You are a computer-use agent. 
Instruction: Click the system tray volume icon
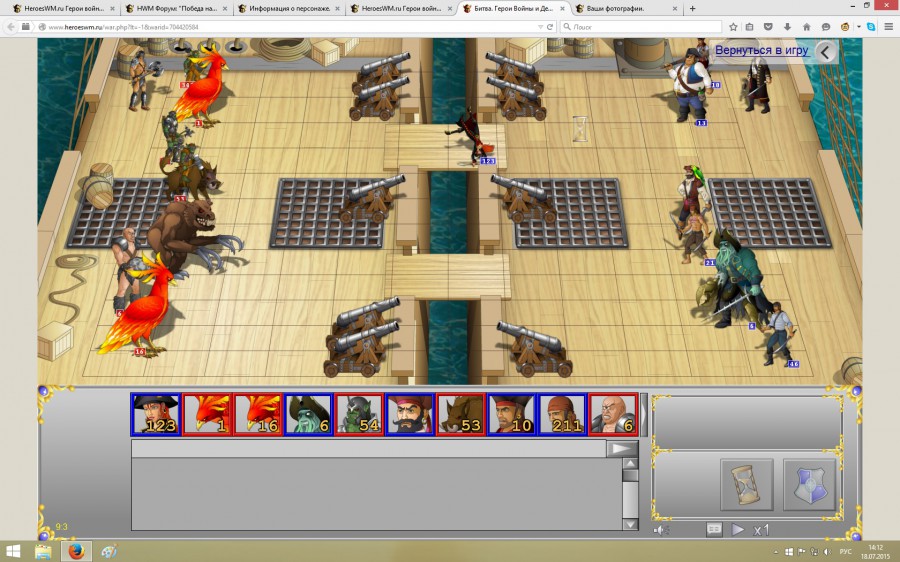coord(827,552)
